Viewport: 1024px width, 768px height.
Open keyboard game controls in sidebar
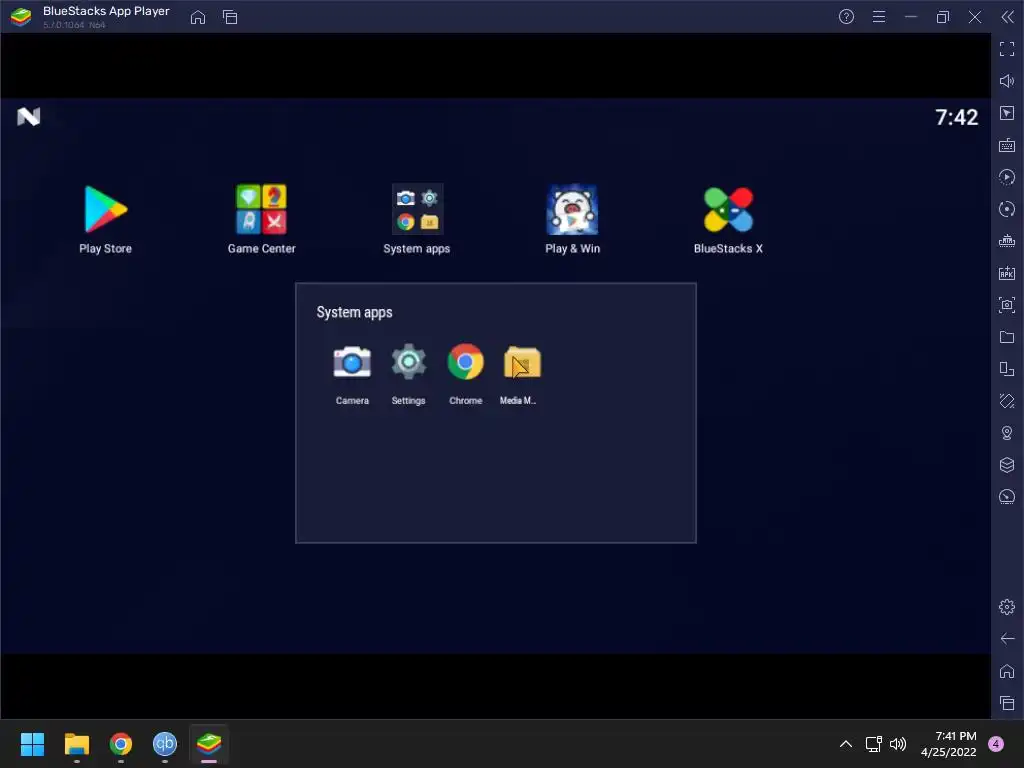1007,145
